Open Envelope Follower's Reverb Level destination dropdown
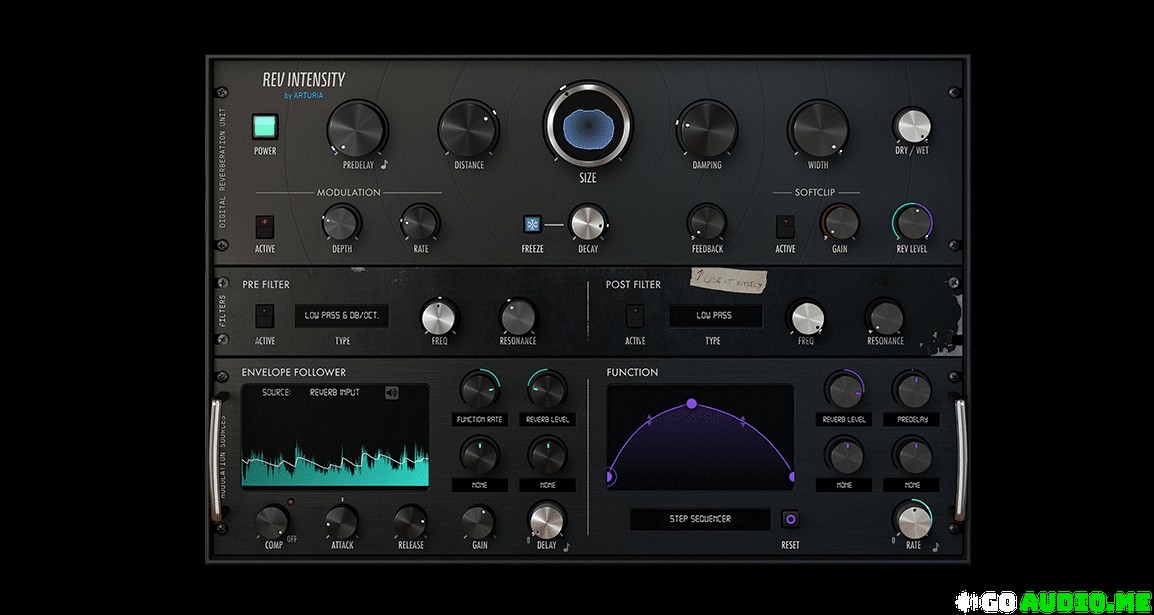The image size is (1154, 615). click(547, 419)
